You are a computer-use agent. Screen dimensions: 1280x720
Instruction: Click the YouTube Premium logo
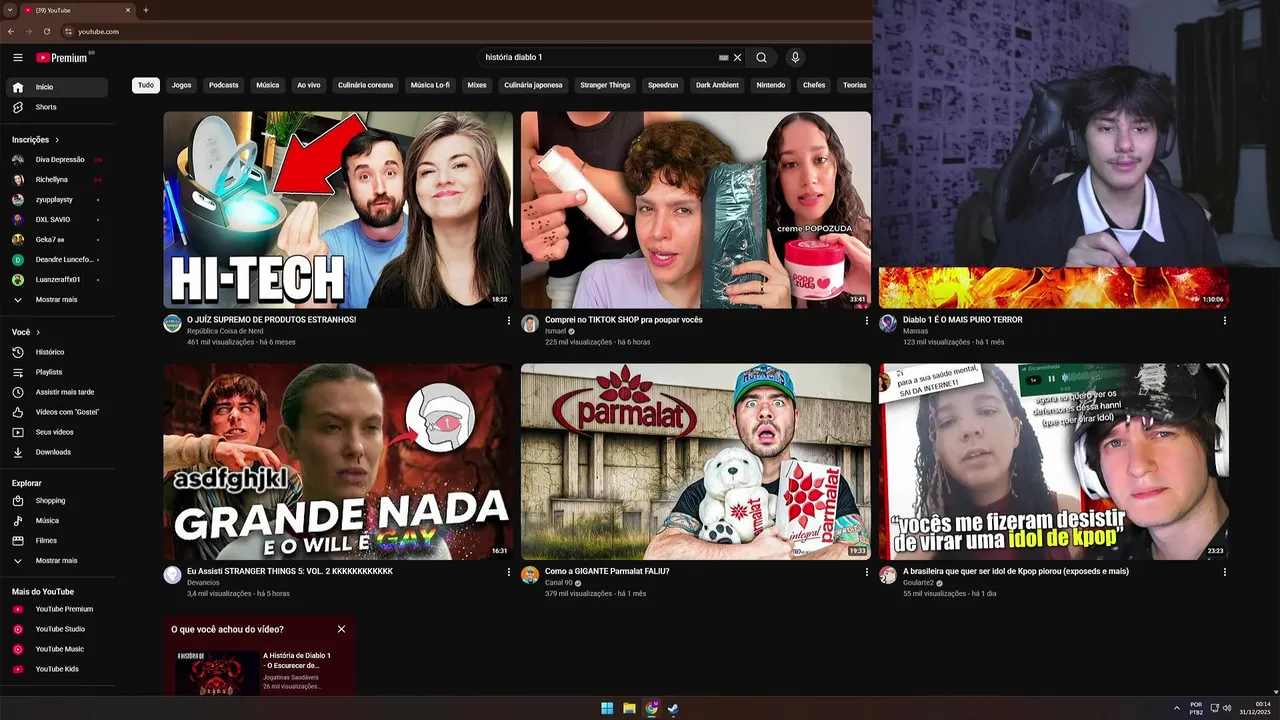pos(62,58)
